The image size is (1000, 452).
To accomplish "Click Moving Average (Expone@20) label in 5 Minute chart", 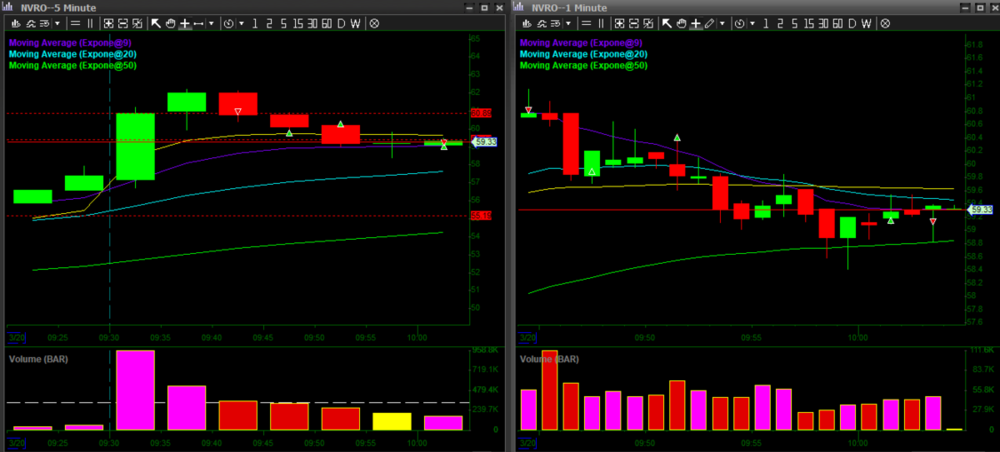I will point(72,54).
